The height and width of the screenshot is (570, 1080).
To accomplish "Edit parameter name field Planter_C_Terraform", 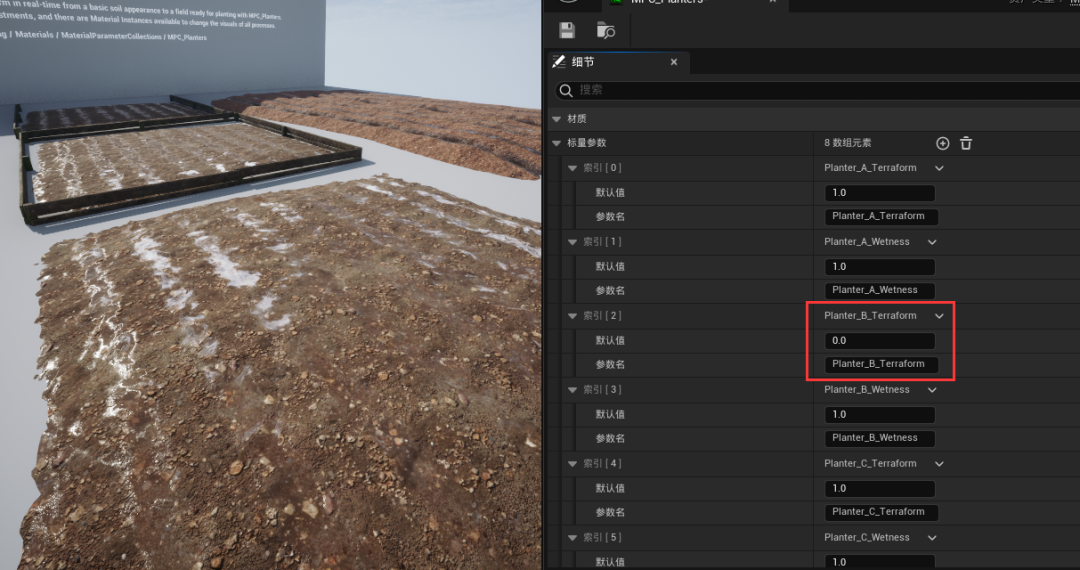I will (x=881, y=512).
